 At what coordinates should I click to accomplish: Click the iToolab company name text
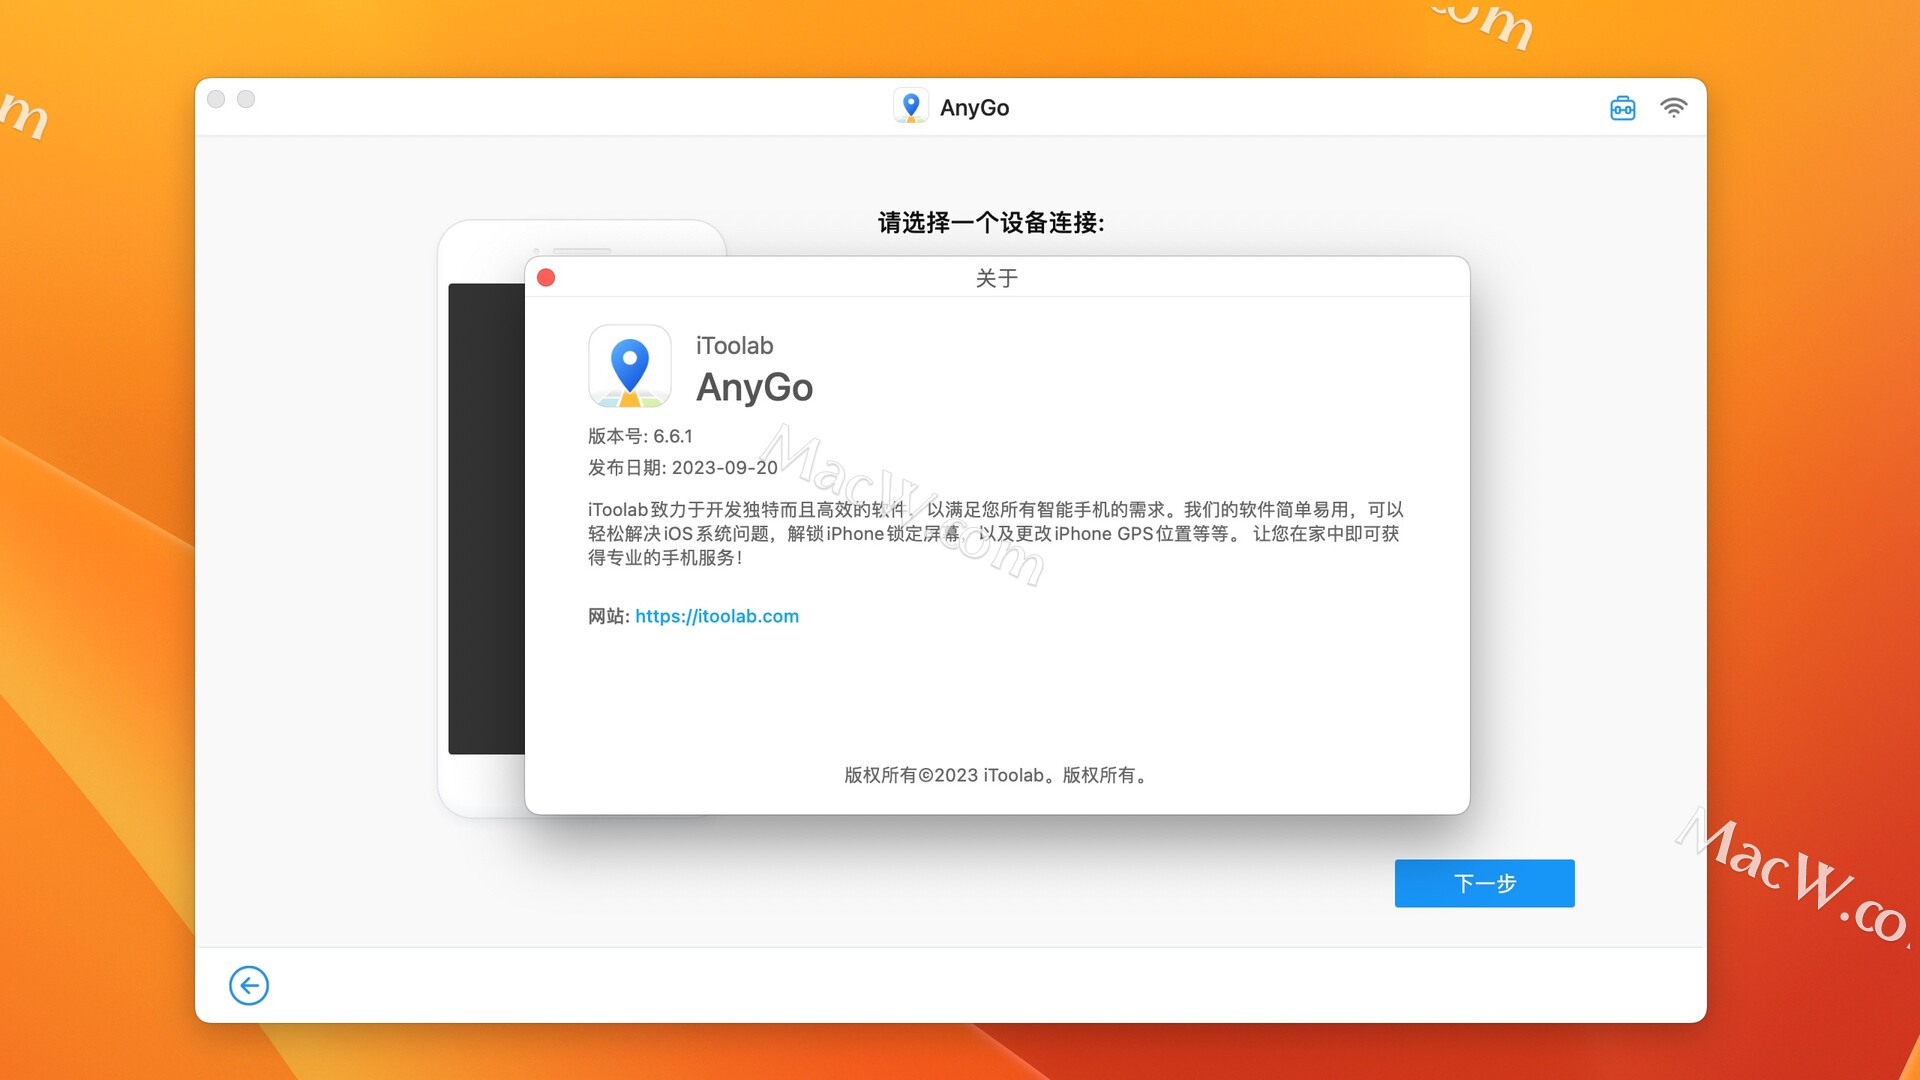tap(735, 346)
